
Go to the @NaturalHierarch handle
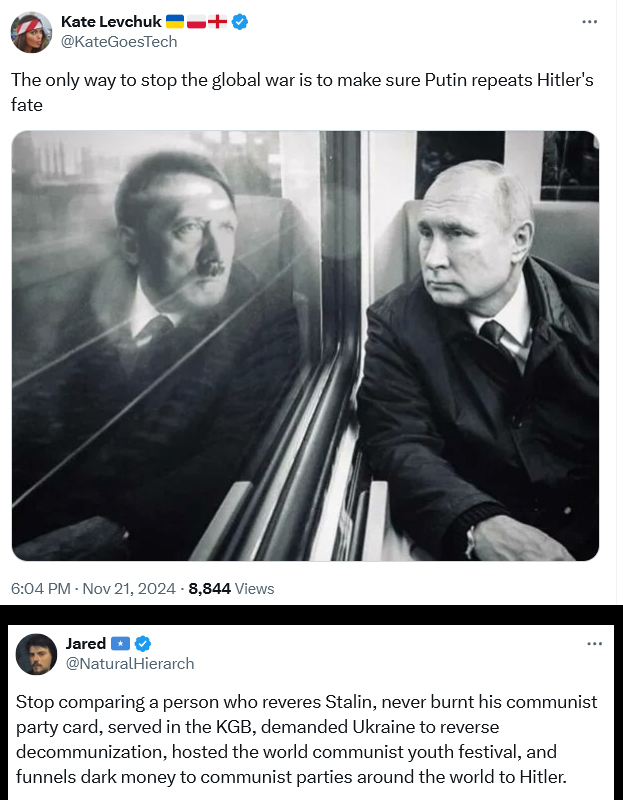(x=130, y=663)
